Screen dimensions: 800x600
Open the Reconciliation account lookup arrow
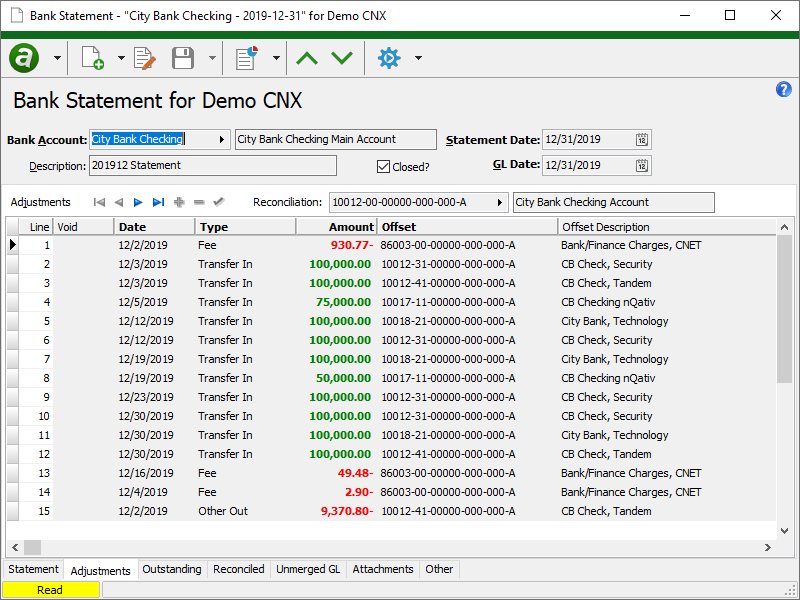(x=499, y=203)
